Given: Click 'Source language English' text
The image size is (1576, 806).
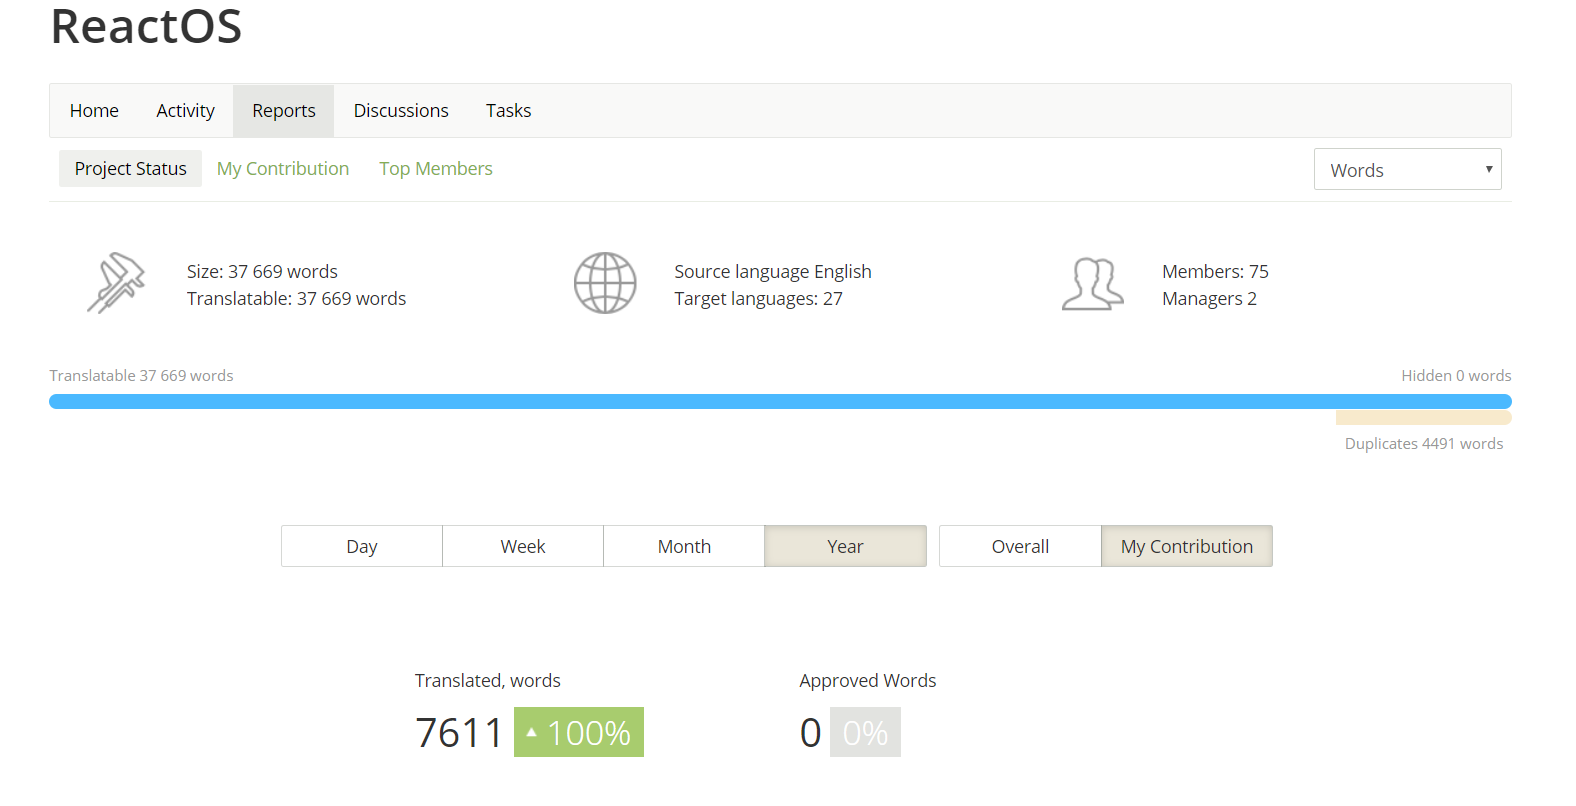Looking at the screenshot, I should coord(773,271).
